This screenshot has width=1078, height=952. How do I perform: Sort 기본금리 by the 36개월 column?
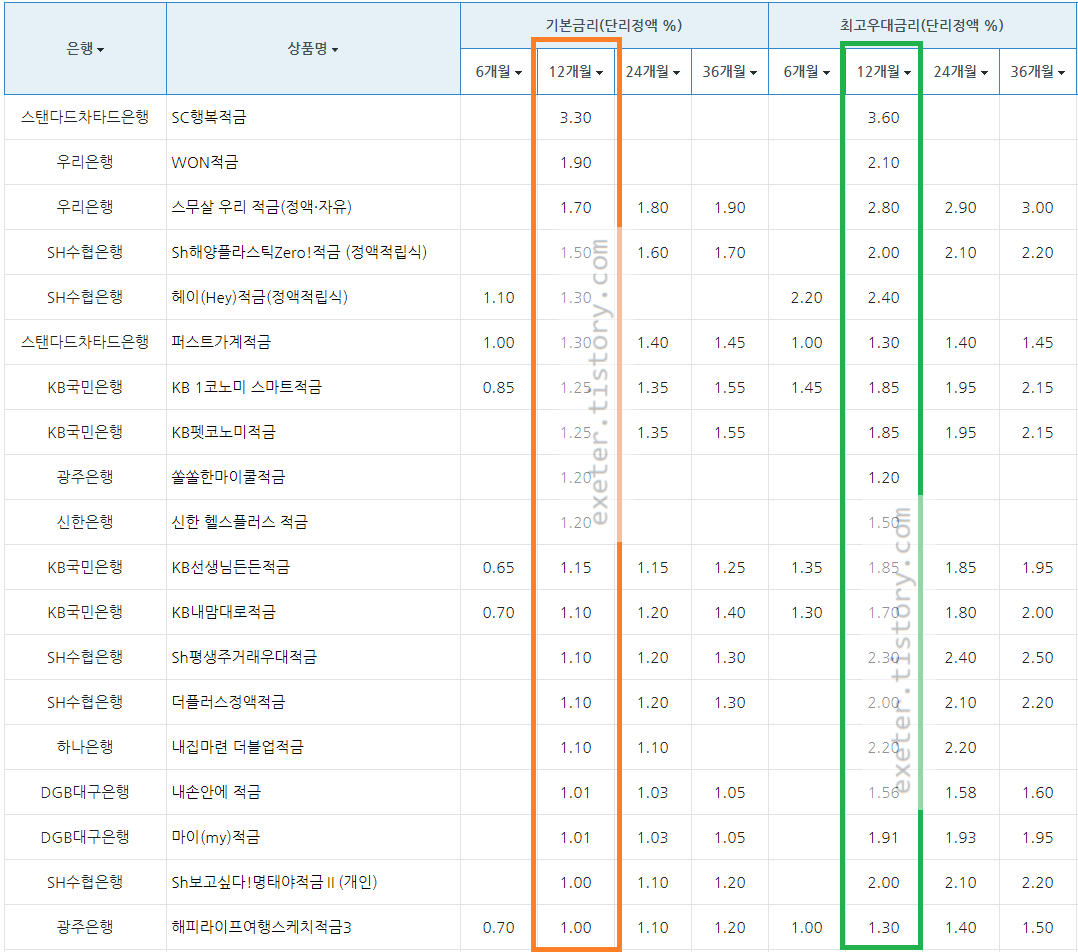point(729,71)
